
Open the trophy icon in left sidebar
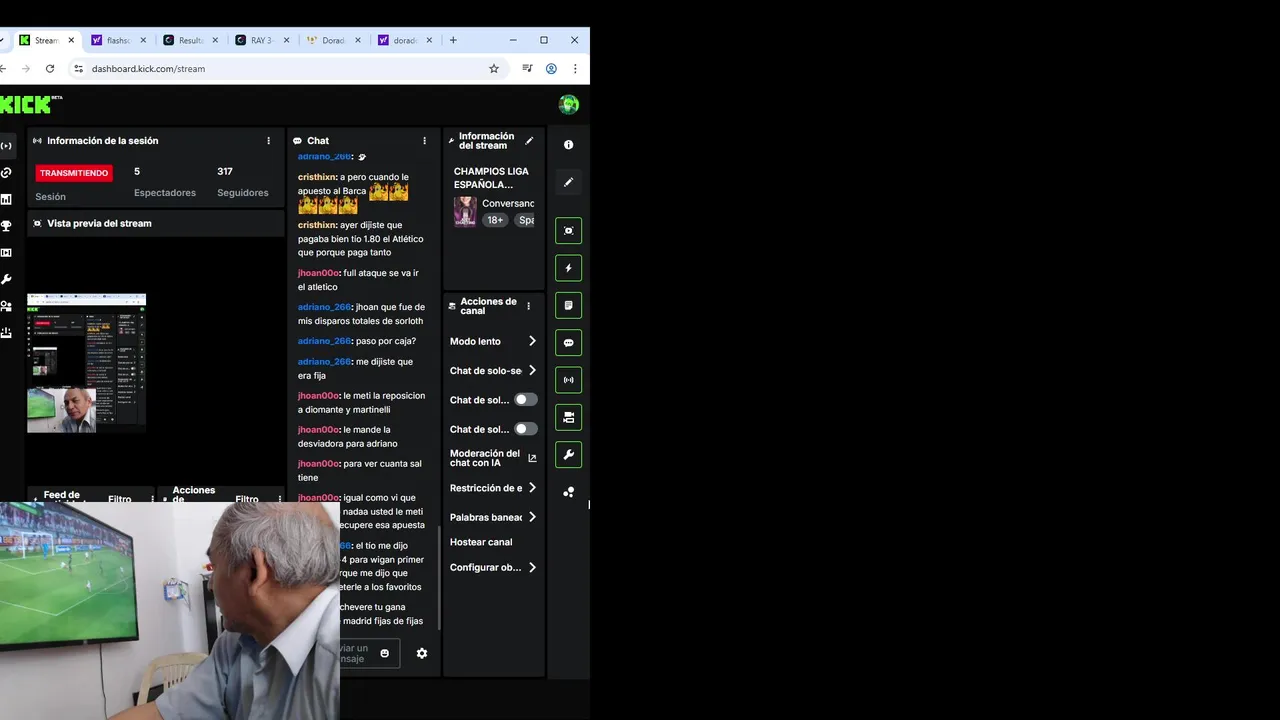(6, 226)
